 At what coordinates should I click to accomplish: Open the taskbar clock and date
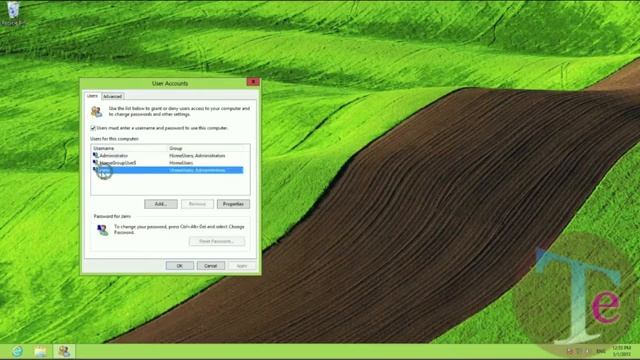622,351
